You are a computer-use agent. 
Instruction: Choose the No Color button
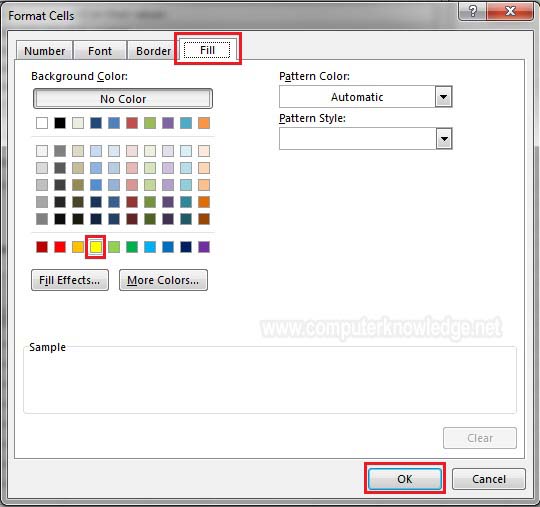click(123, 99)
